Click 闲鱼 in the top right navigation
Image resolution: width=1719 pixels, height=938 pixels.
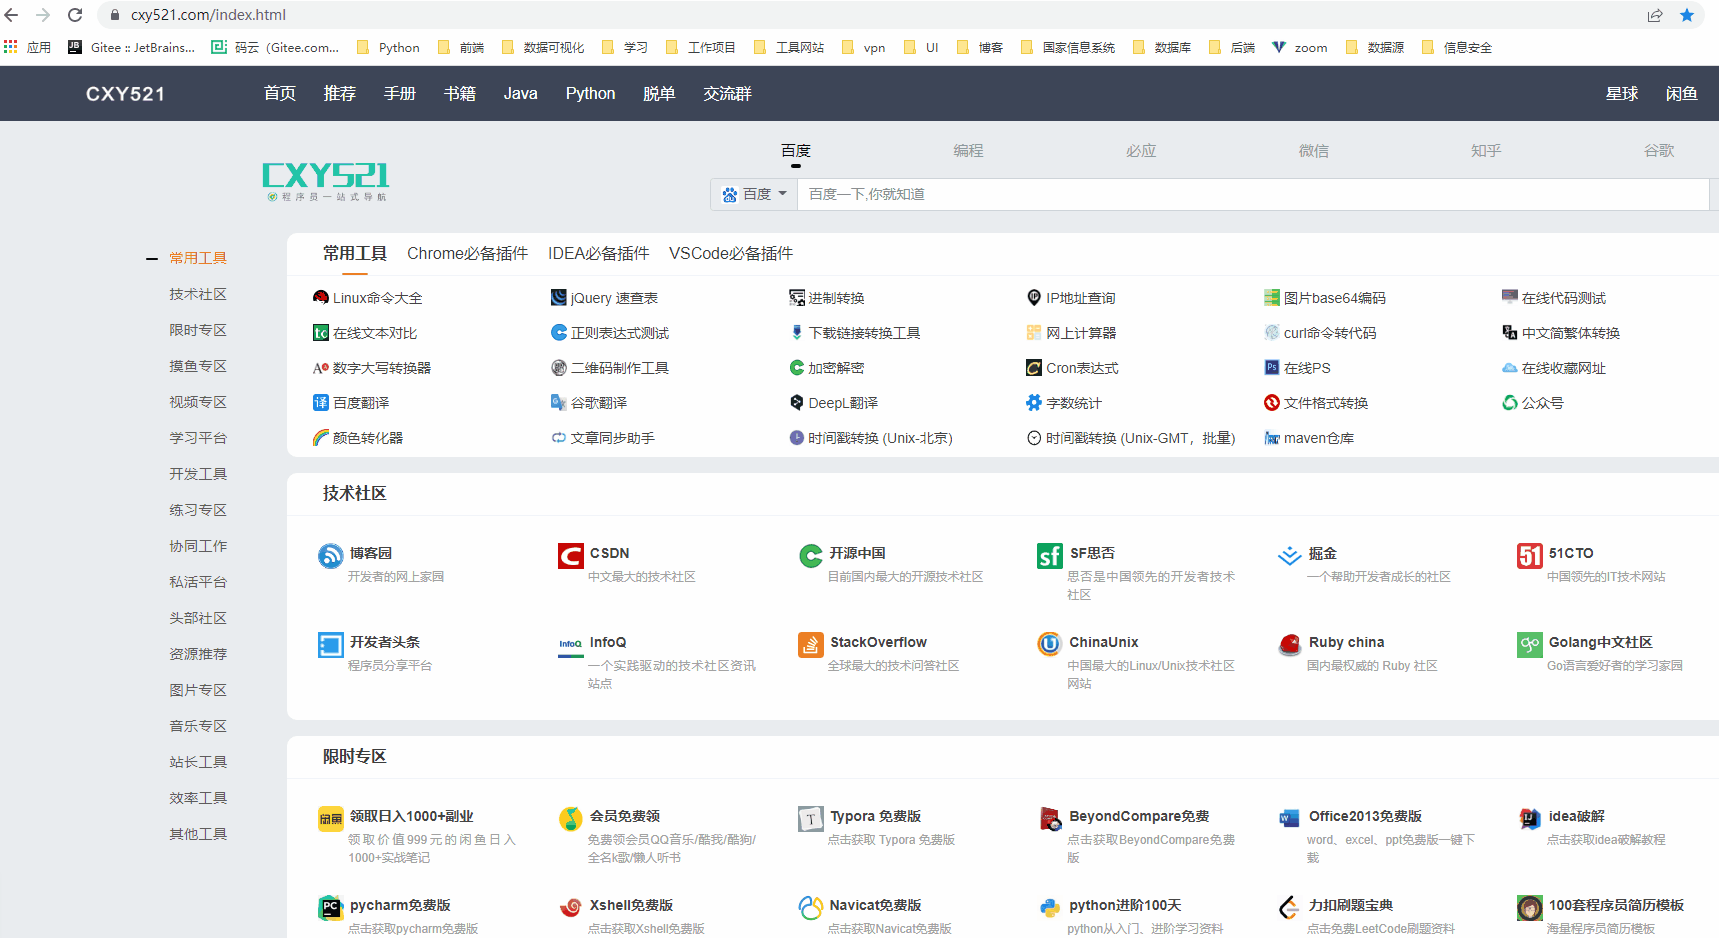click(x=1682, y=94)
